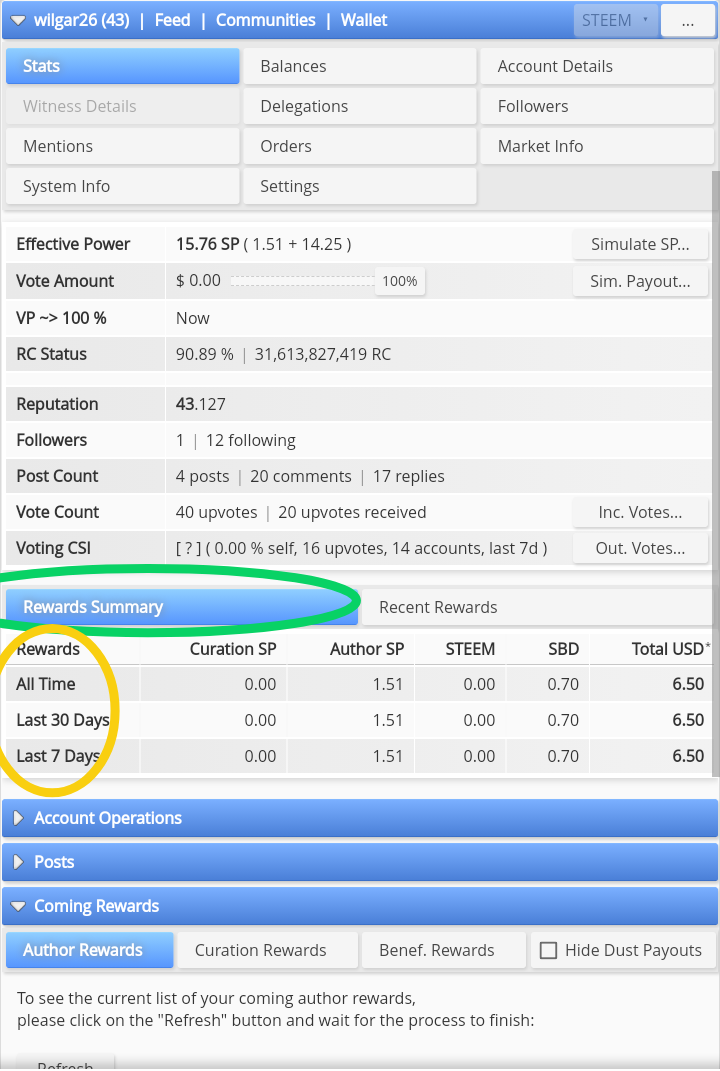Switch to the Curation Rewards tab
This screenshot has height=1071, width=720.
click(267, 950)
